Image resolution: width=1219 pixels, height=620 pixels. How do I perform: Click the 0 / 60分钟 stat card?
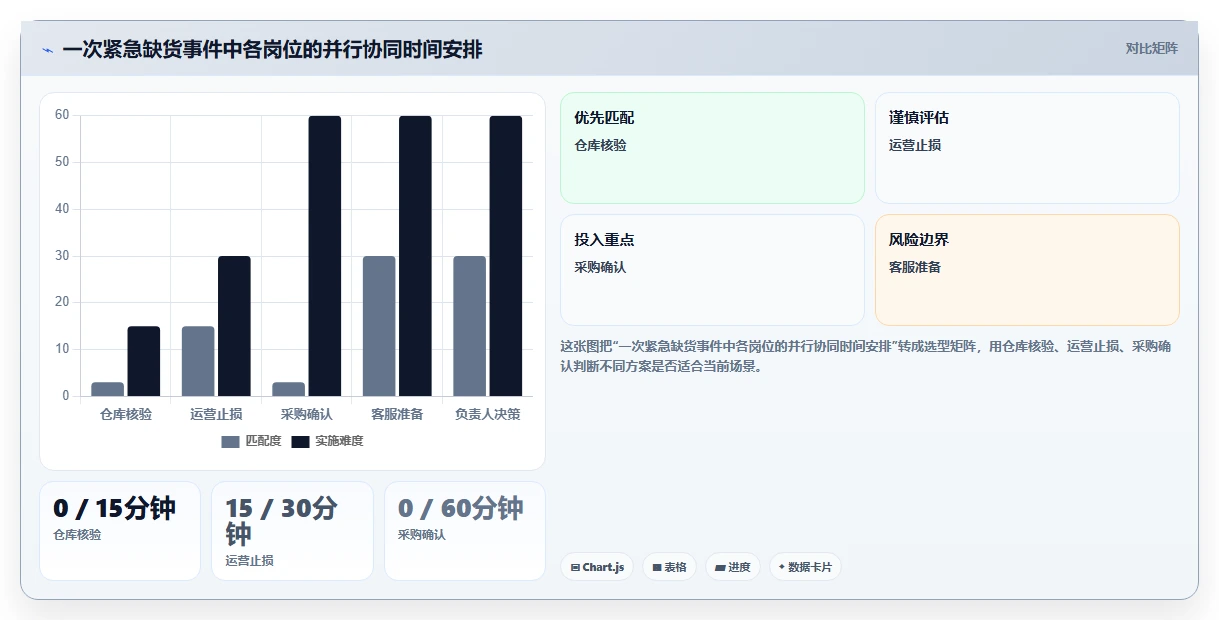[x=465, y=531]
